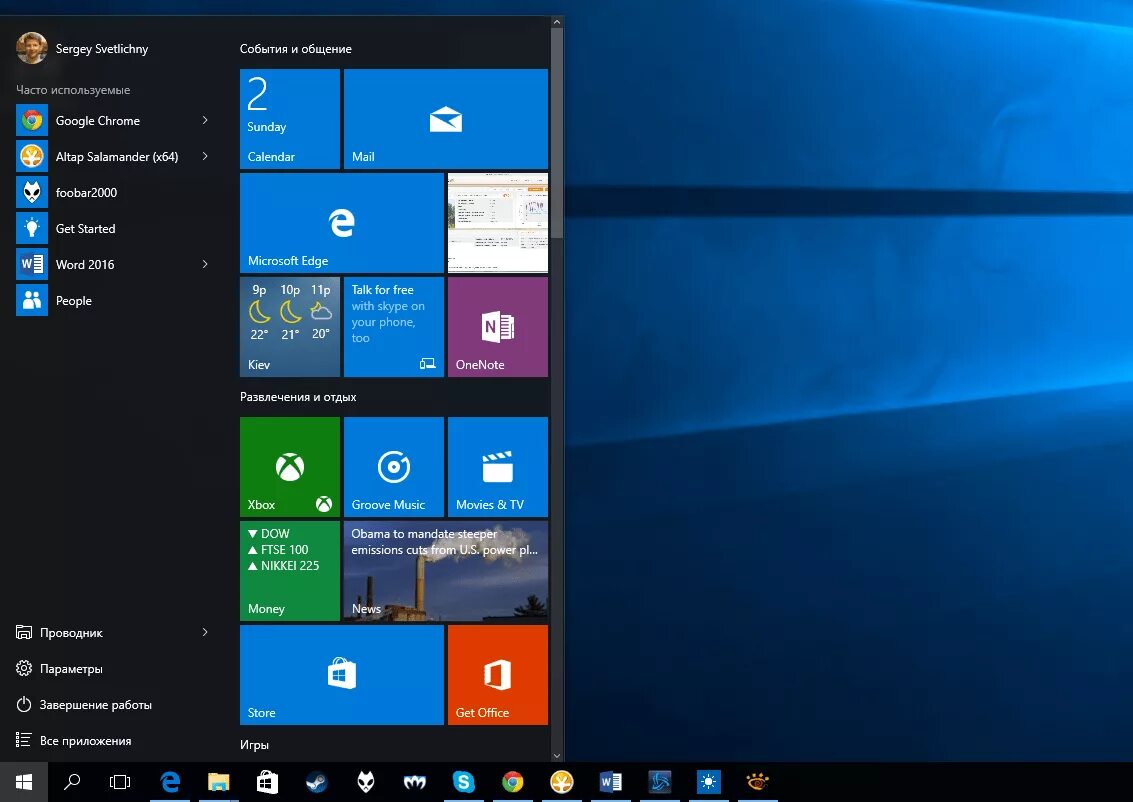Open the News tile about Obama emissions
The image size is (1133, 802).
point(446,571)
